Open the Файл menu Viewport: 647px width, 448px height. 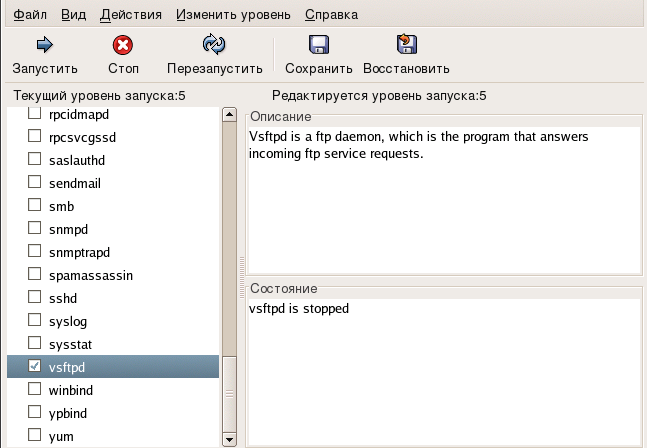tap(30, 15)
